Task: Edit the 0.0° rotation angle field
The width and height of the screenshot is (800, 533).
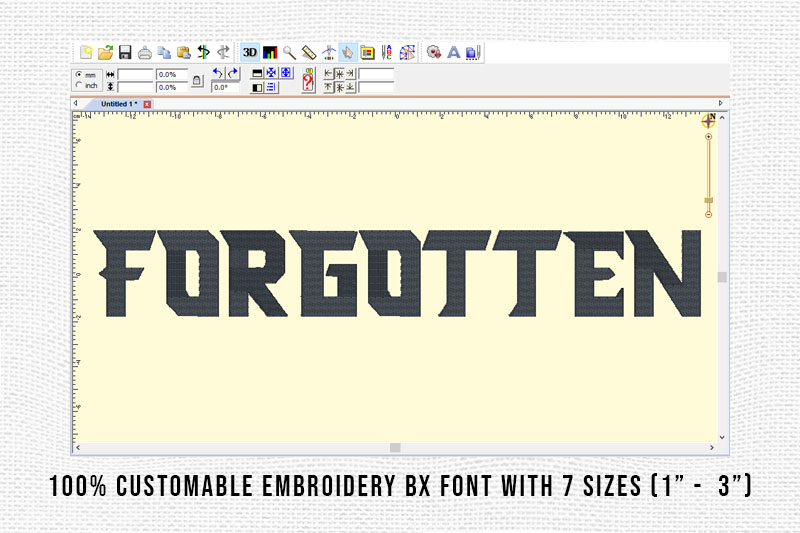Action: click(225, 87)
